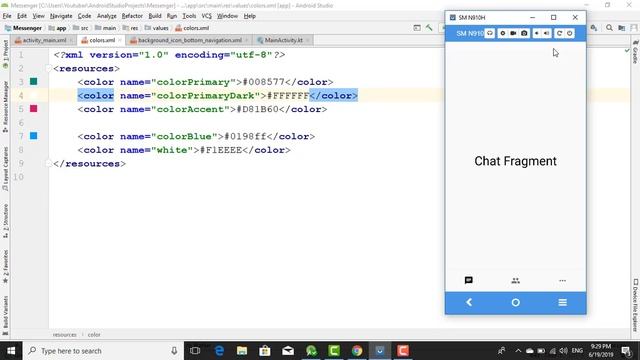Click run configuration icon left of hammer
640x360 pixels.
pos(417,28)
